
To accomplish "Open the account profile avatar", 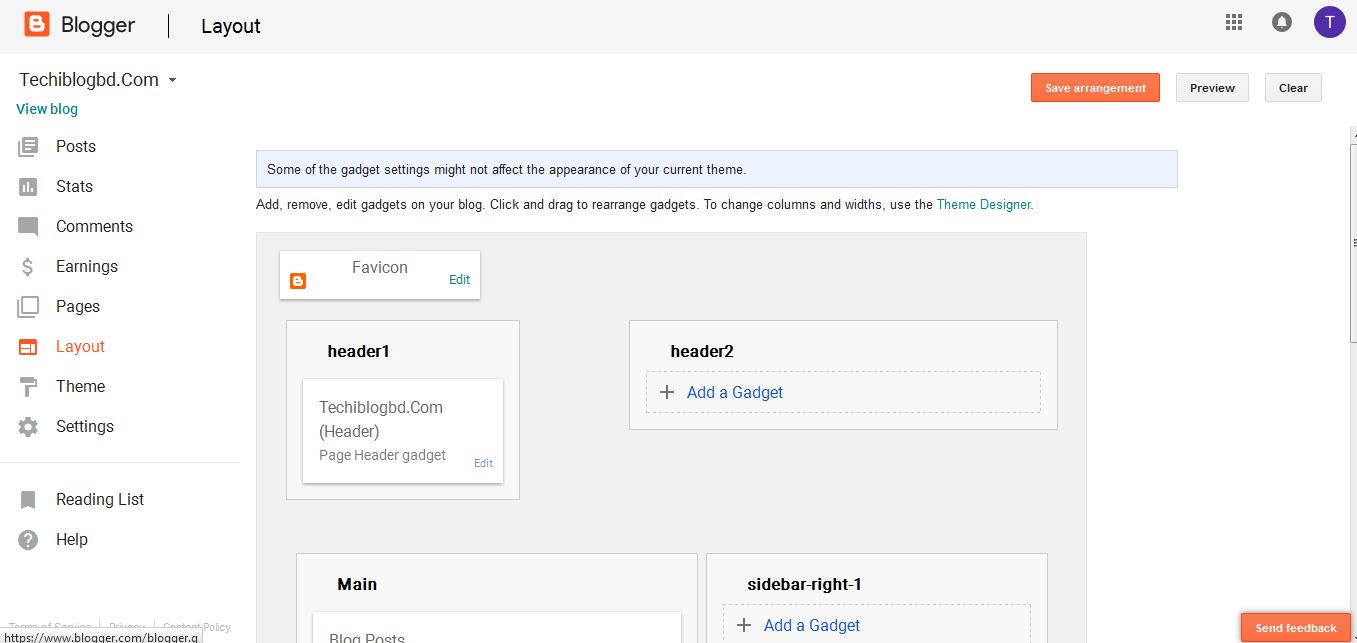I will pyautogui.click(x=1329, y=22).
